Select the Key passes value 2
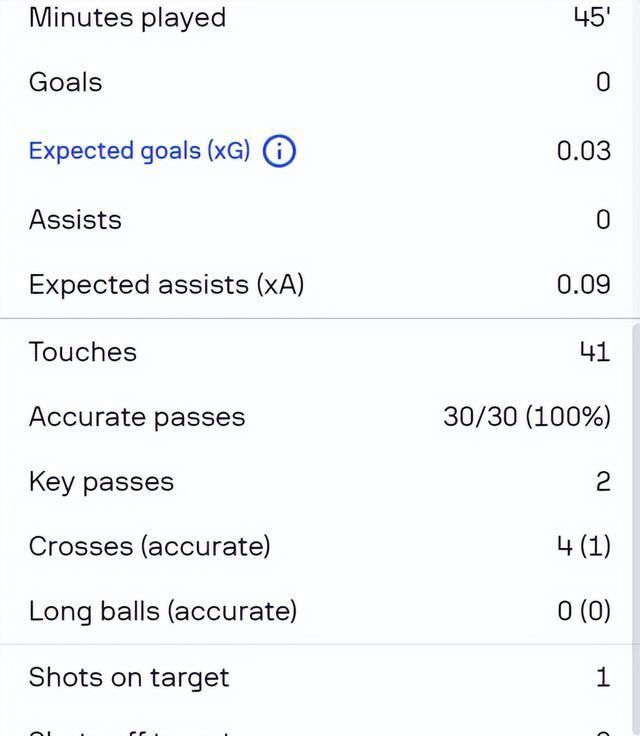640x736 pixels. pos(602,482)
